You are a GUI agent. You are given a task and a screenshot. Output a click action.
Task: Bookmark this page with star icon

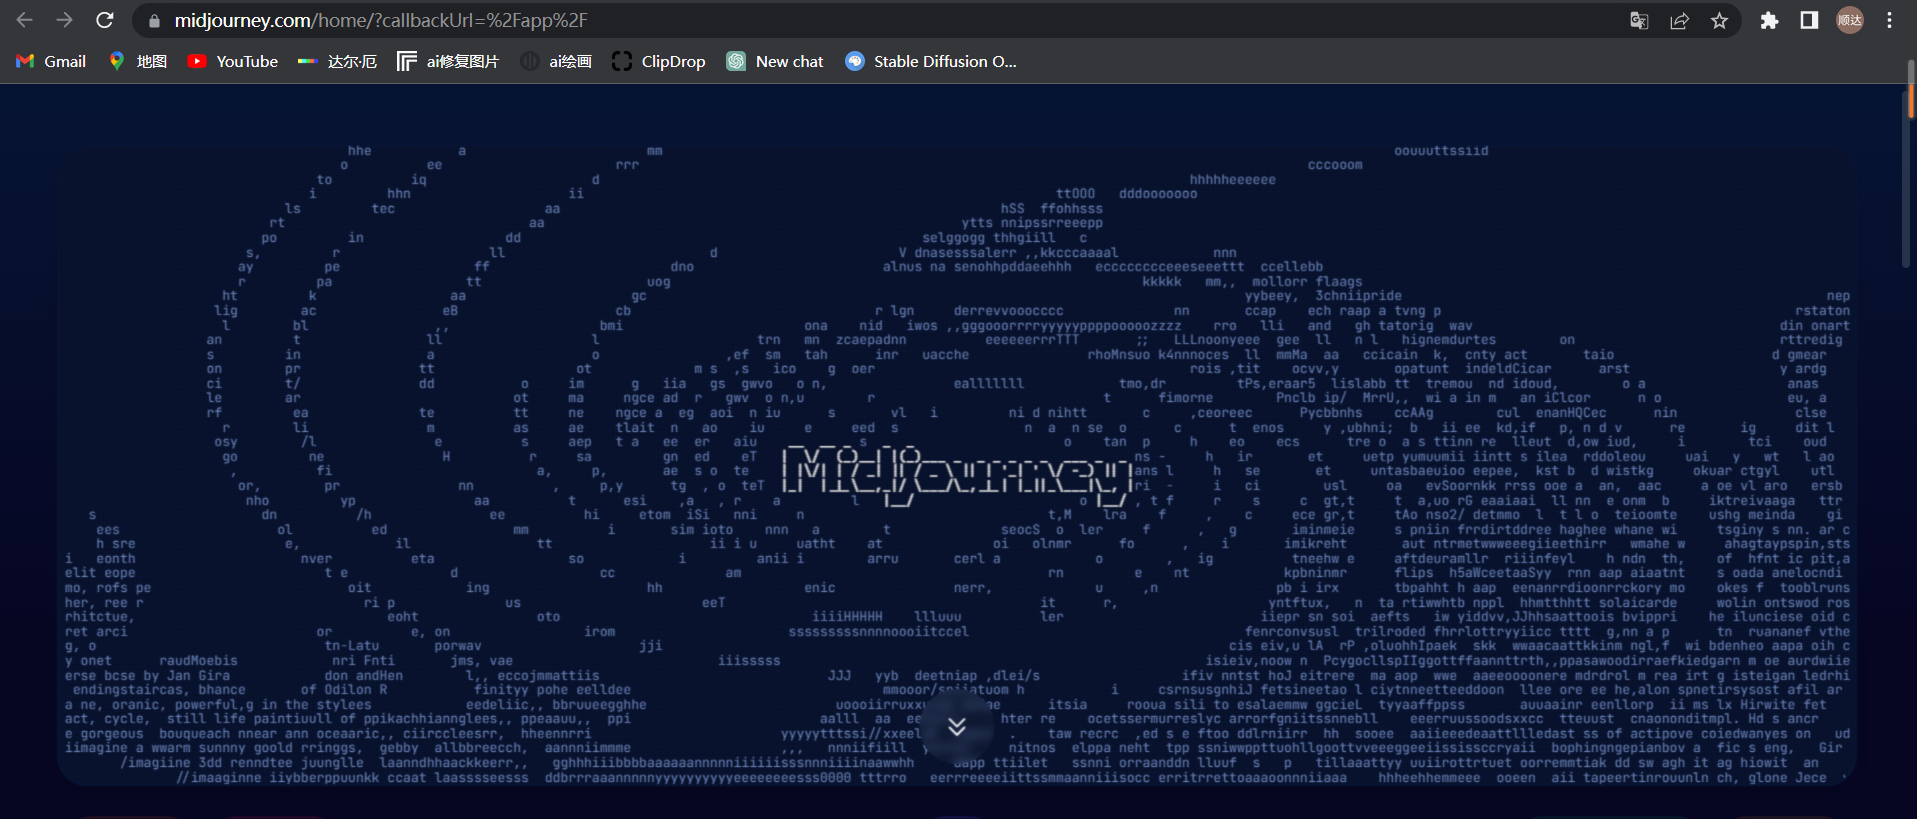click(1719, 20)
